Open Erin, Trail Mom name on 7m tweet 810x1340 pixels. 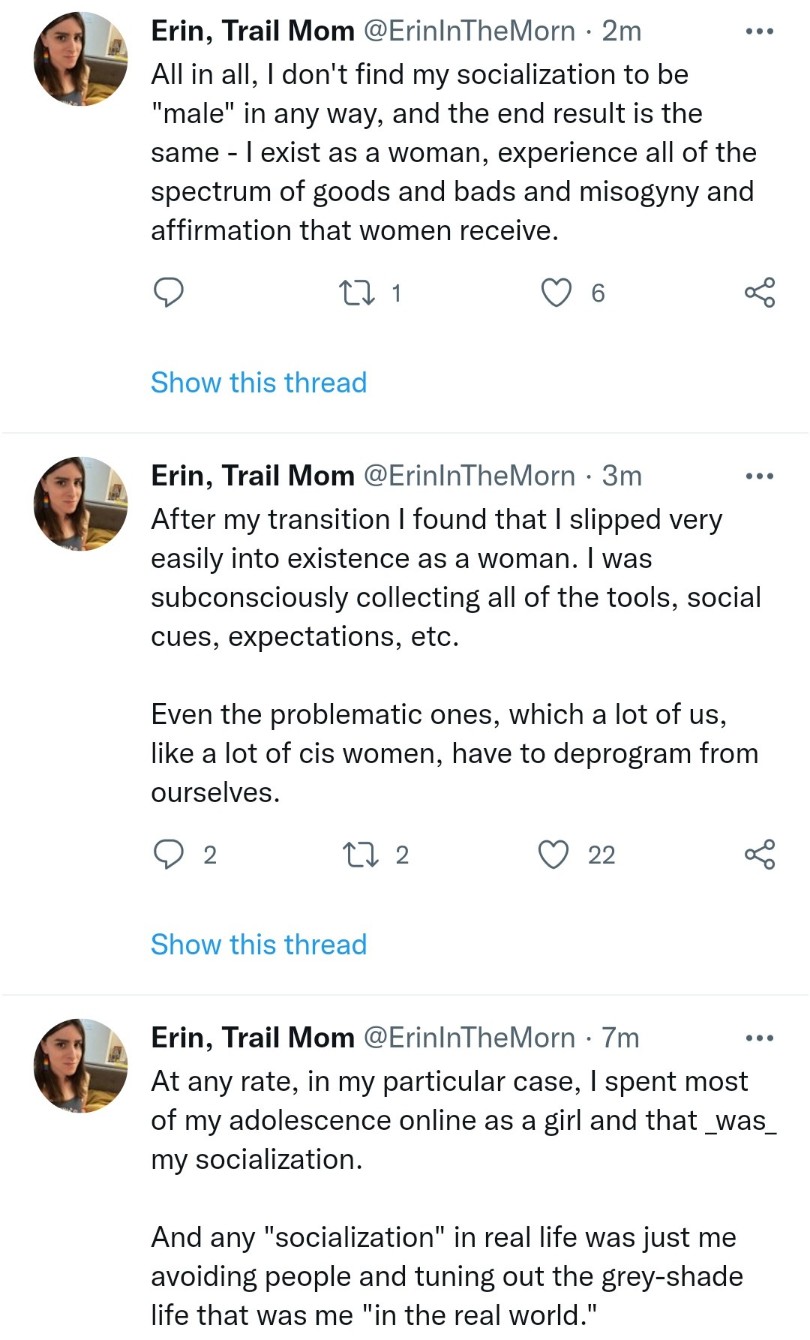(252, 1038)
